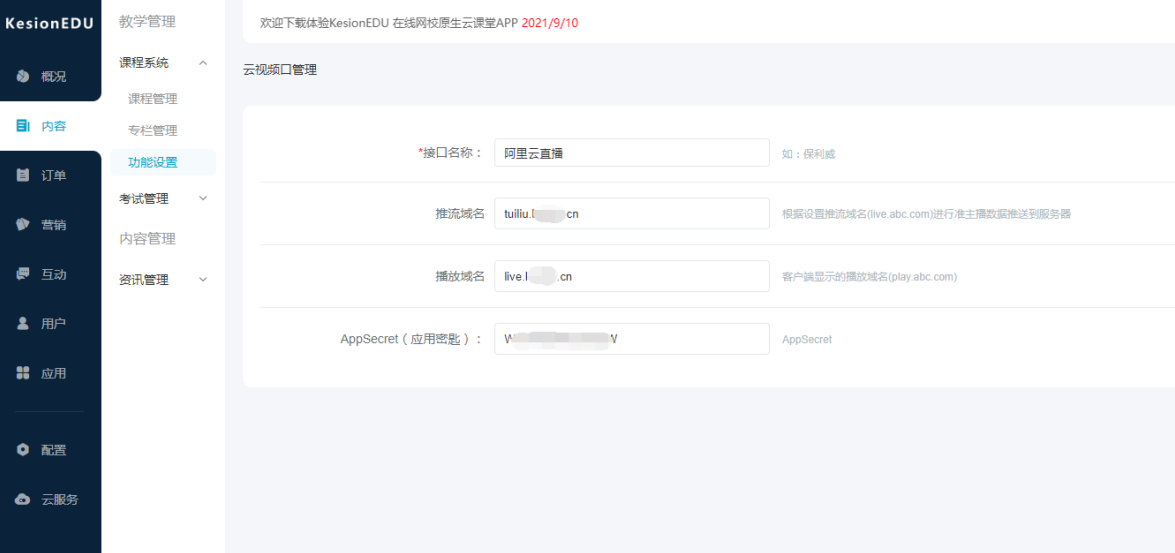1175x553 pixels.
Task: Open 专栏管理 in the submenu
Action: coord(153,131)
